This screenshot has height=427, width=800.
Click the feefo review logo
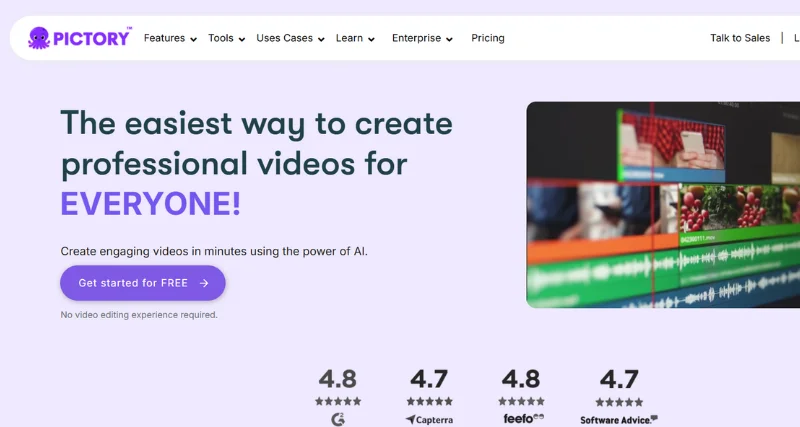523,419
